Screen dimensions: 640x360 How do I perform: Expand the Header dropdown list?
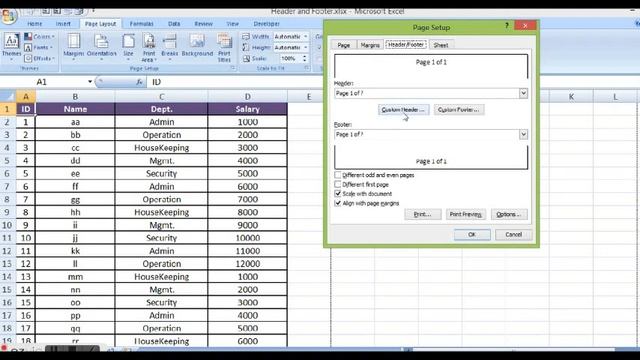click(523, 93)
